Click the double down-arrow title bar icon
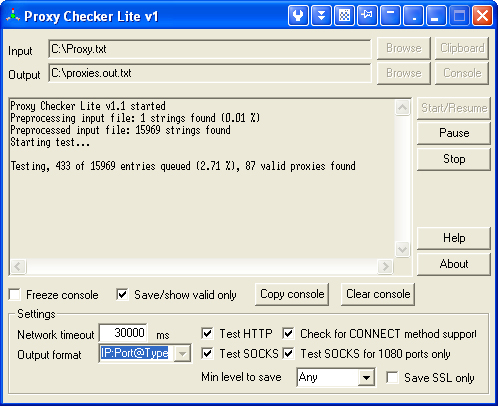The height and width of the screenshot is (406, 498). point(321,15)
